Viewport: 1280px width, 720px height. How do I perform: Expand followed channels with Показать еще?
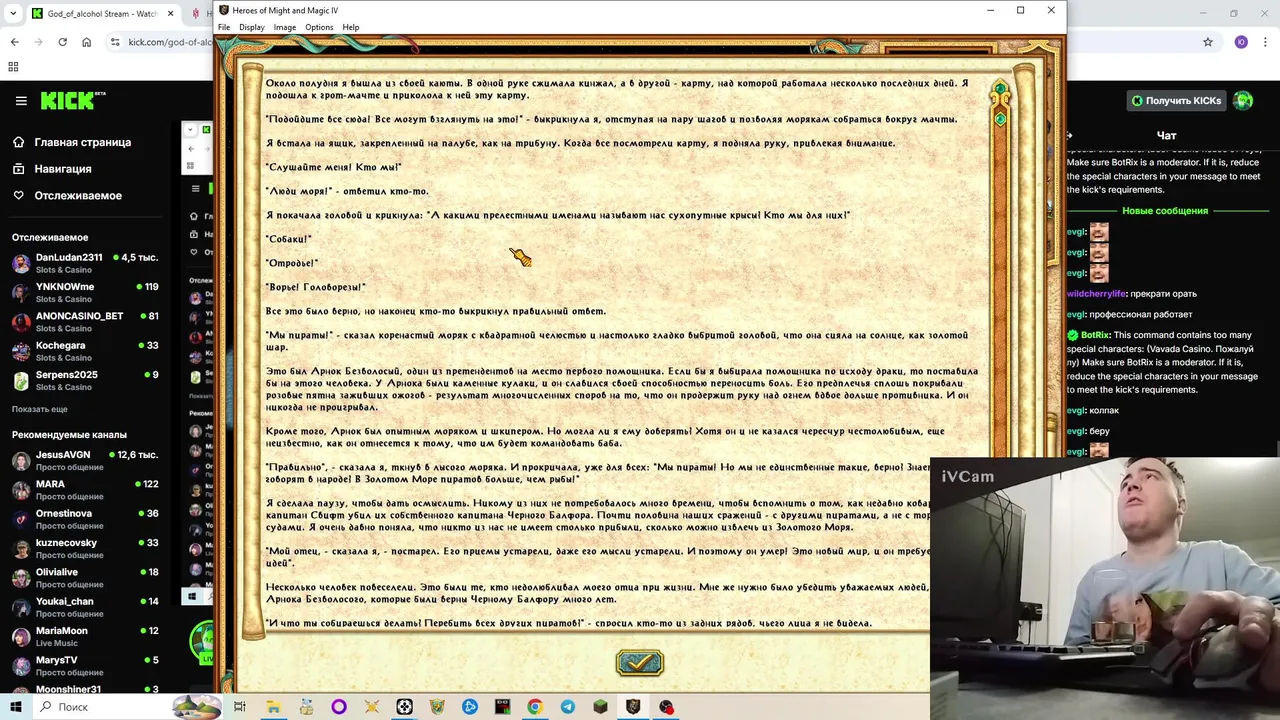(40, 409)
